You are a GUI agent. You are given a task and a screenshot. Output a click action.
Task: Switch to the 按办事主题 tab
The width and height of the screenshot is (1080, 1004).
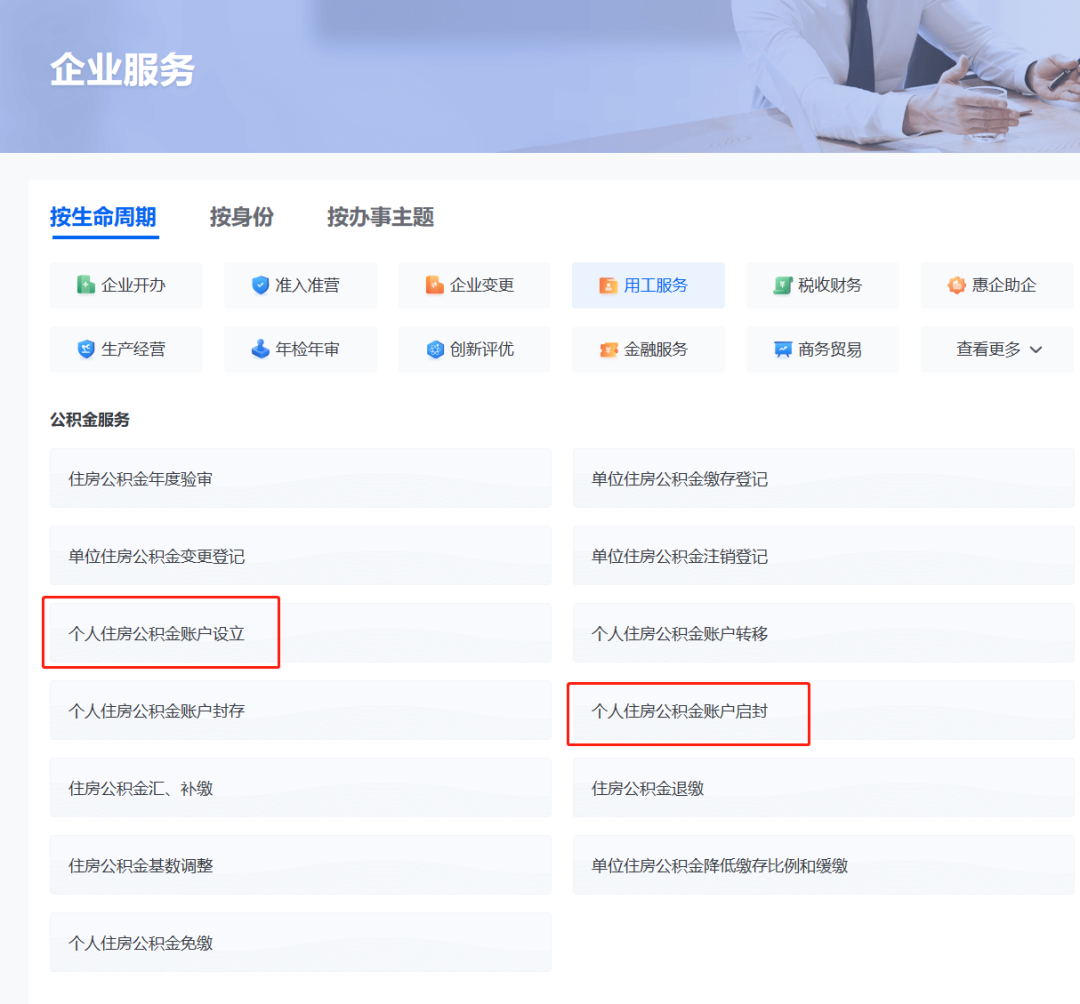(x=379, y=217)
